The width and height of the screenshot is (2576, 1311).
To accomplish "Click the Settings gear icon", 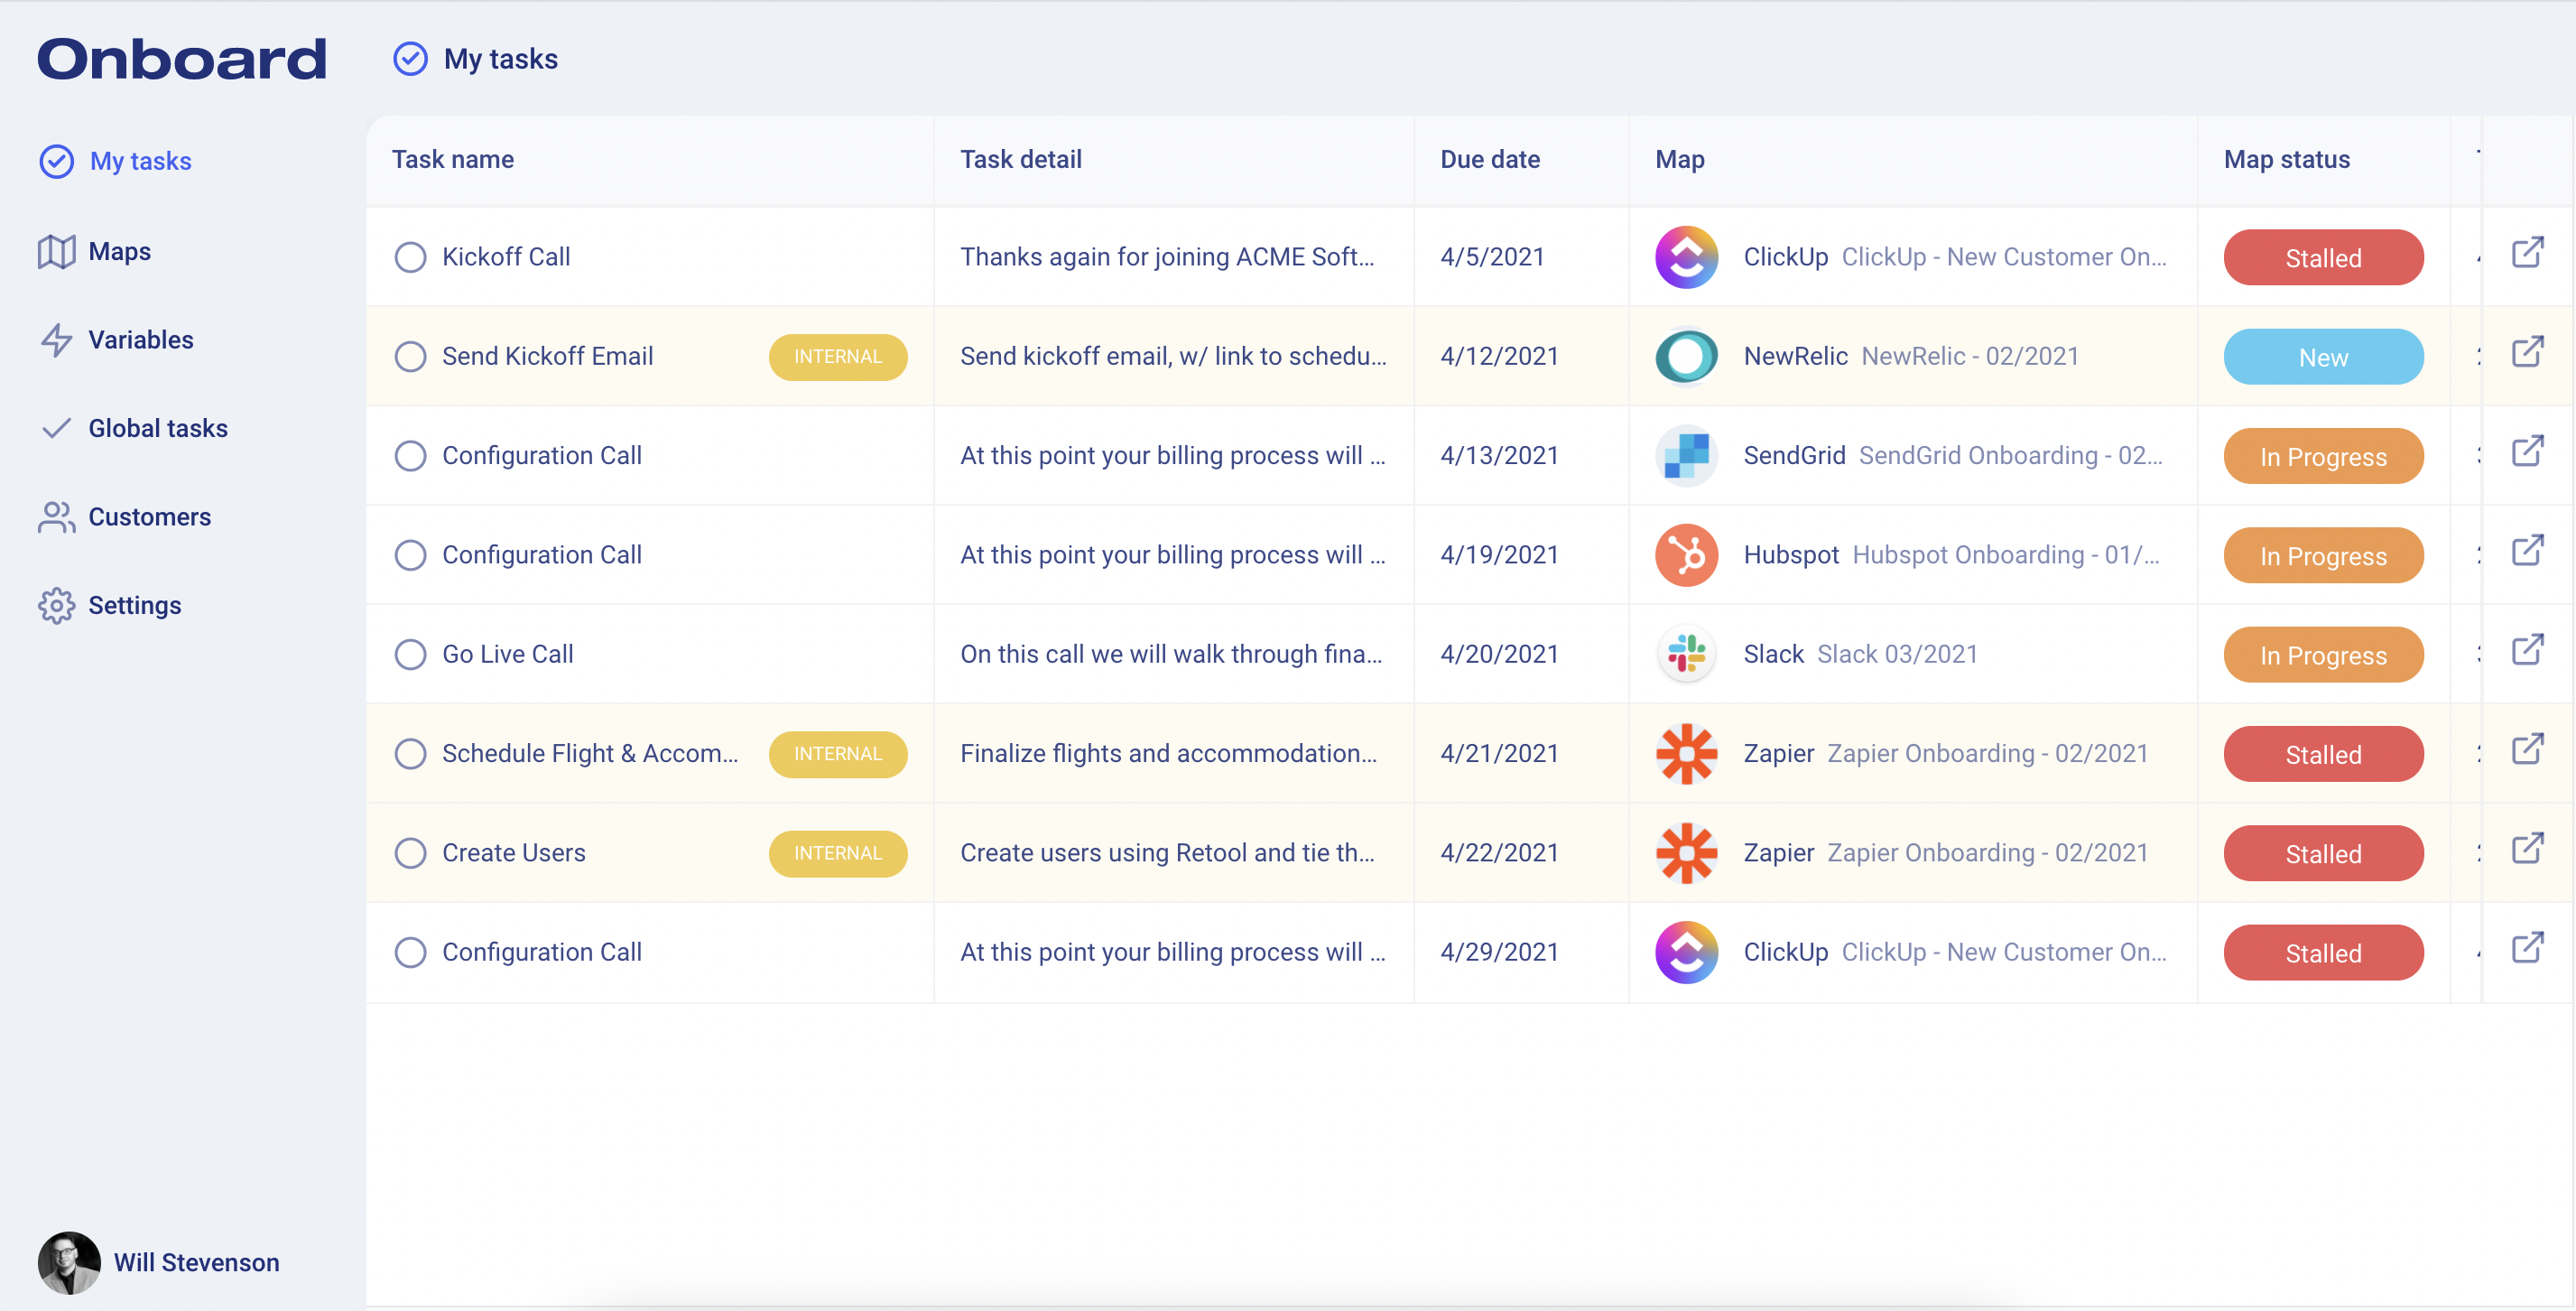I will click(56, 605).
